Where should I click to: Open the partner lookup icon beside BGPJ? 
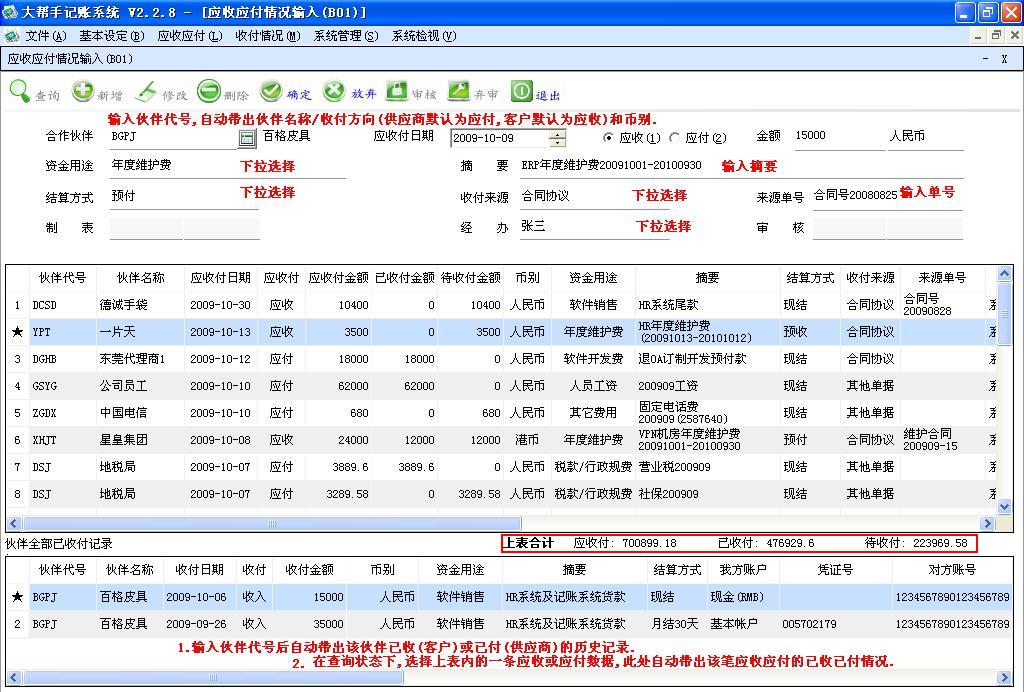pyautogui.click(x=247, y=138)
